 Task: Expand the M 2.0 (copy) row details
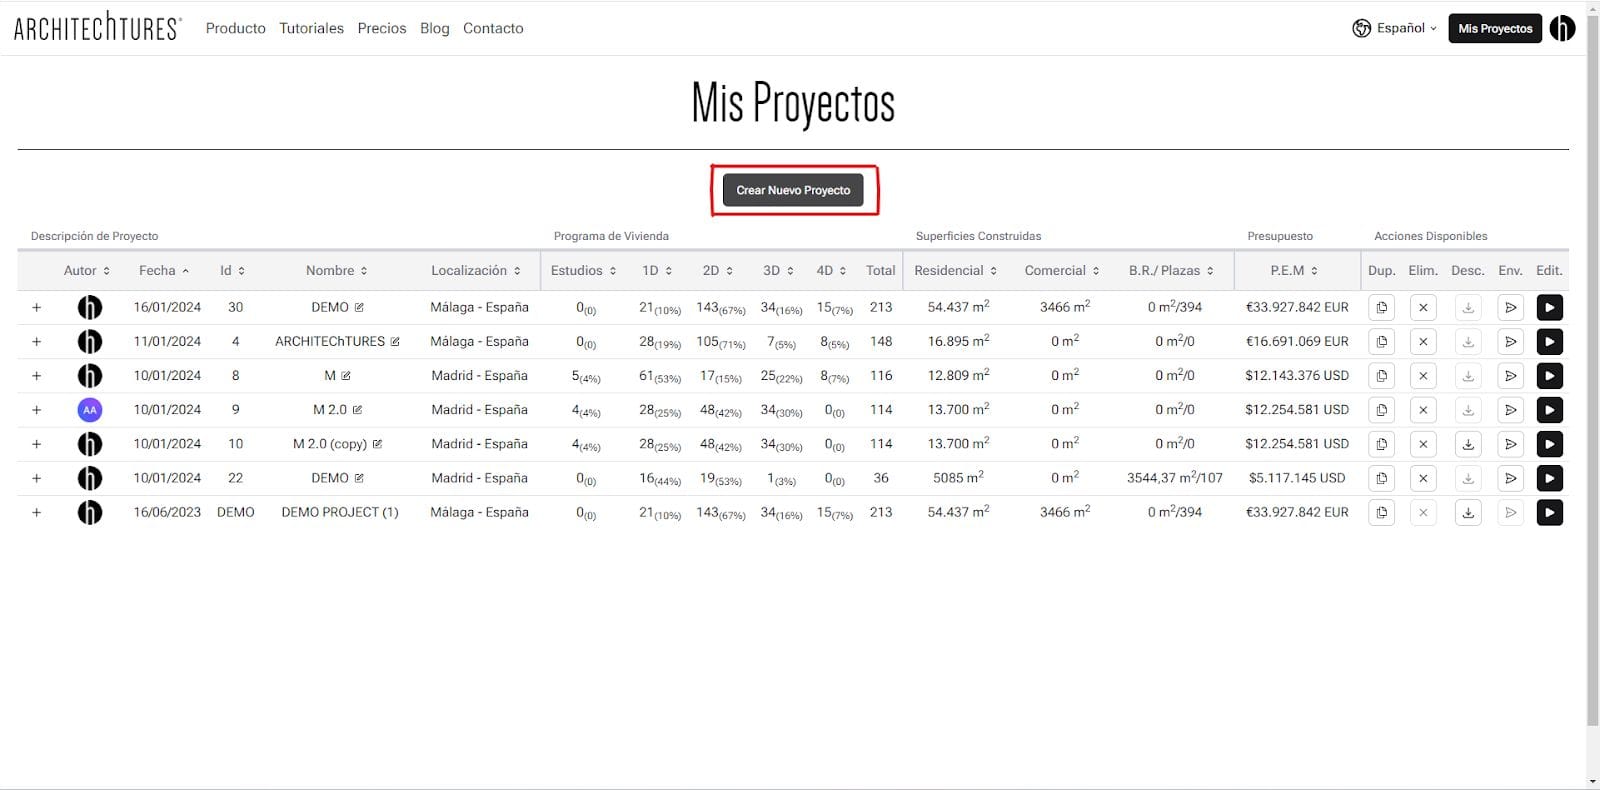37,444
